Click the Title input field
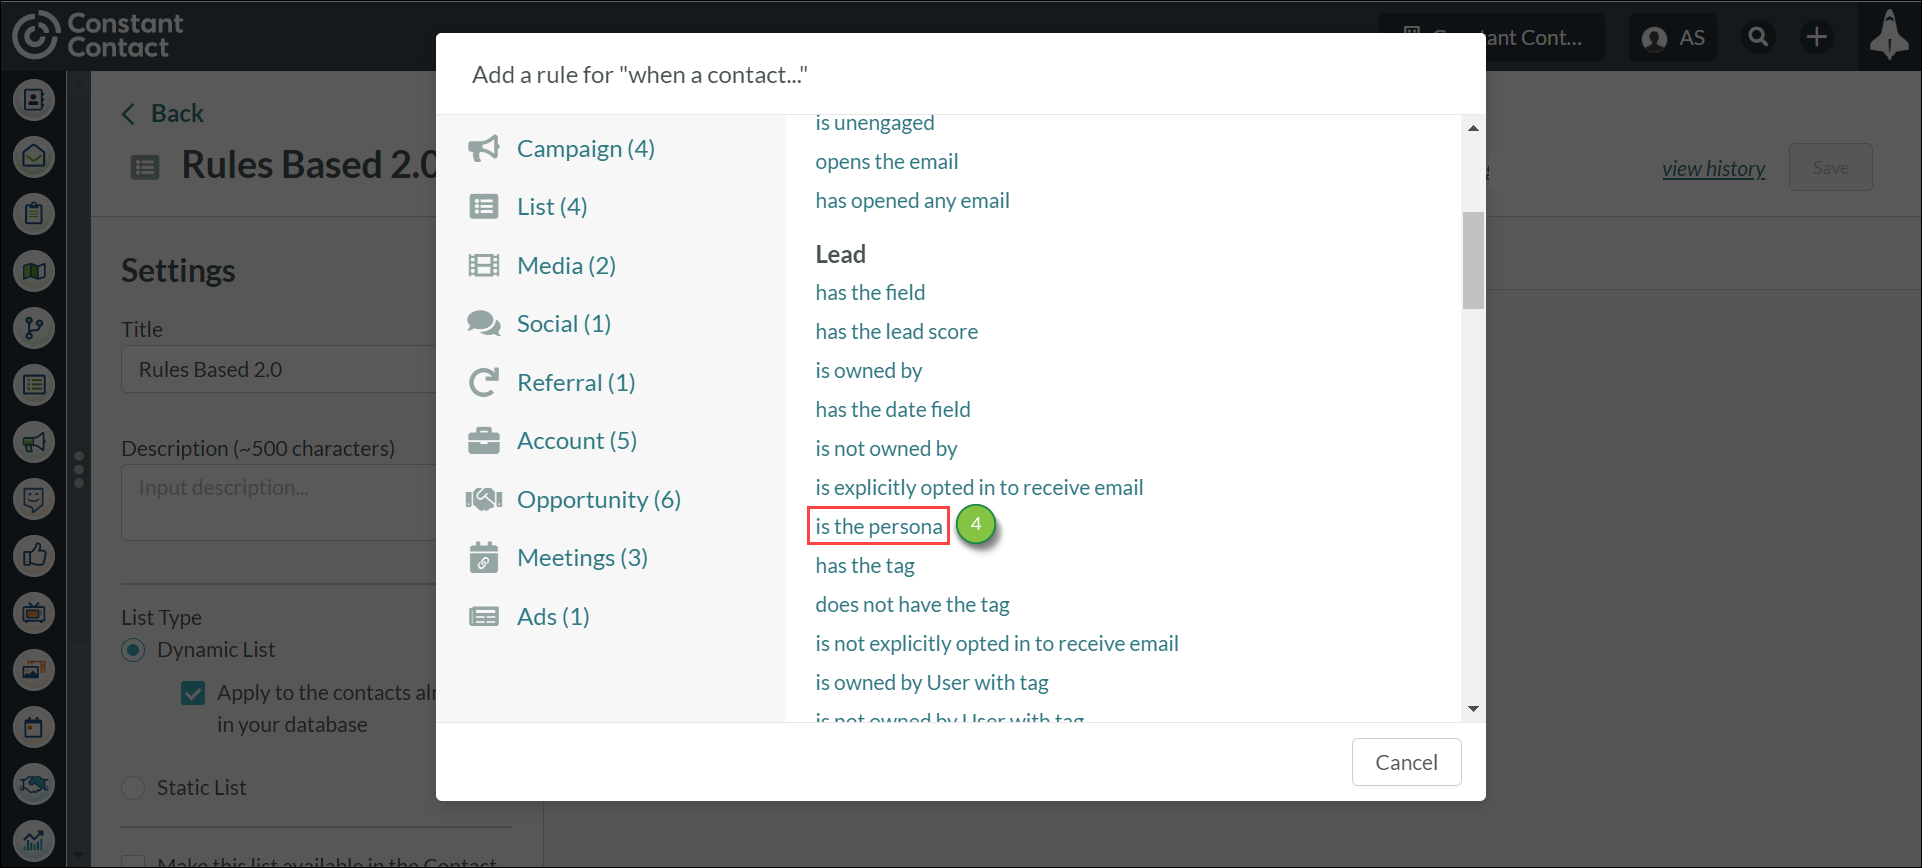The height and width of the screenshot is (868, 1922). tap(280, 370)
